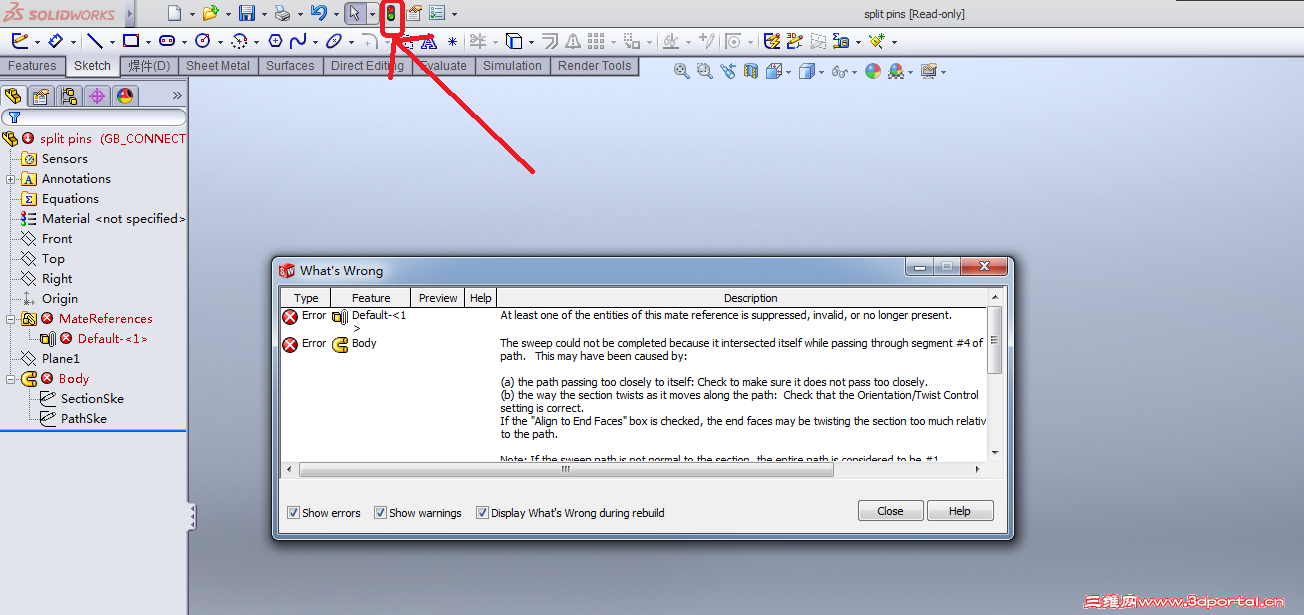This screenshot has width=1304, height=615.
Task: Open the dropdown arrow beside the Undo icon
Action: (x=335, y=15)
